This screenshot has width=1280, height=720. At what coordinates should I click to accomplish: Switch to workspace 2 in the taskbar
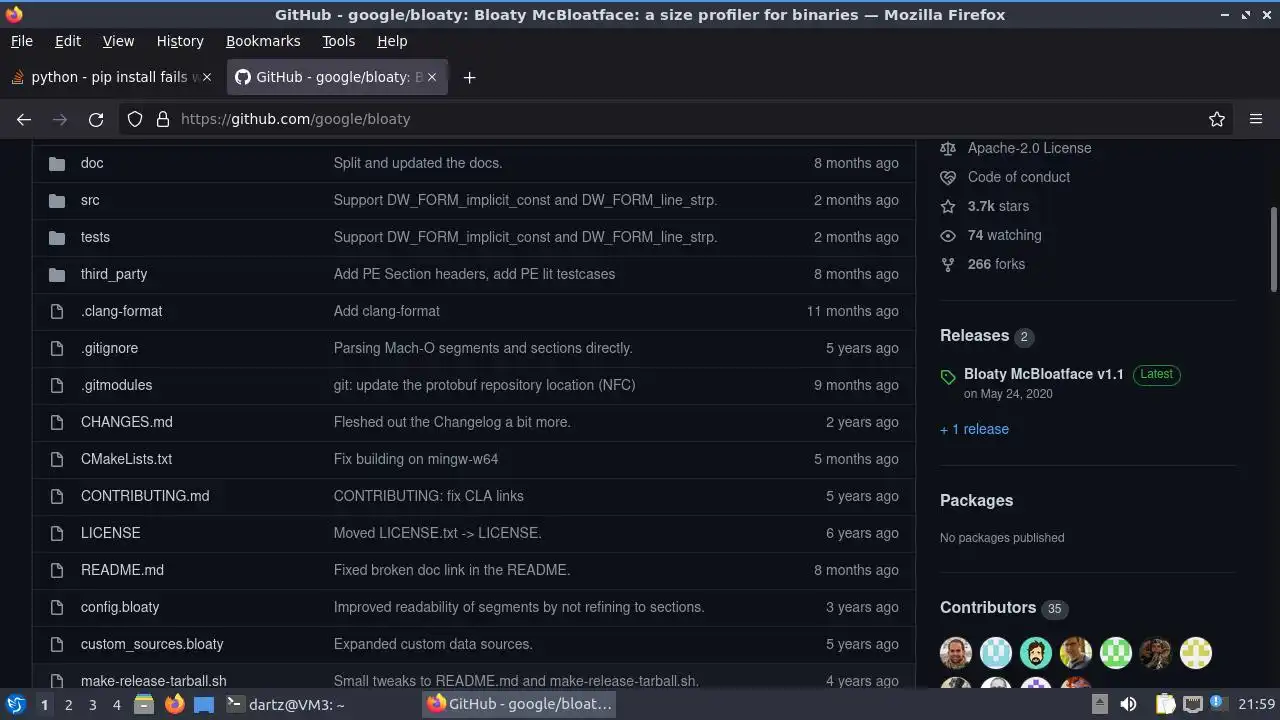pos(68,704)
